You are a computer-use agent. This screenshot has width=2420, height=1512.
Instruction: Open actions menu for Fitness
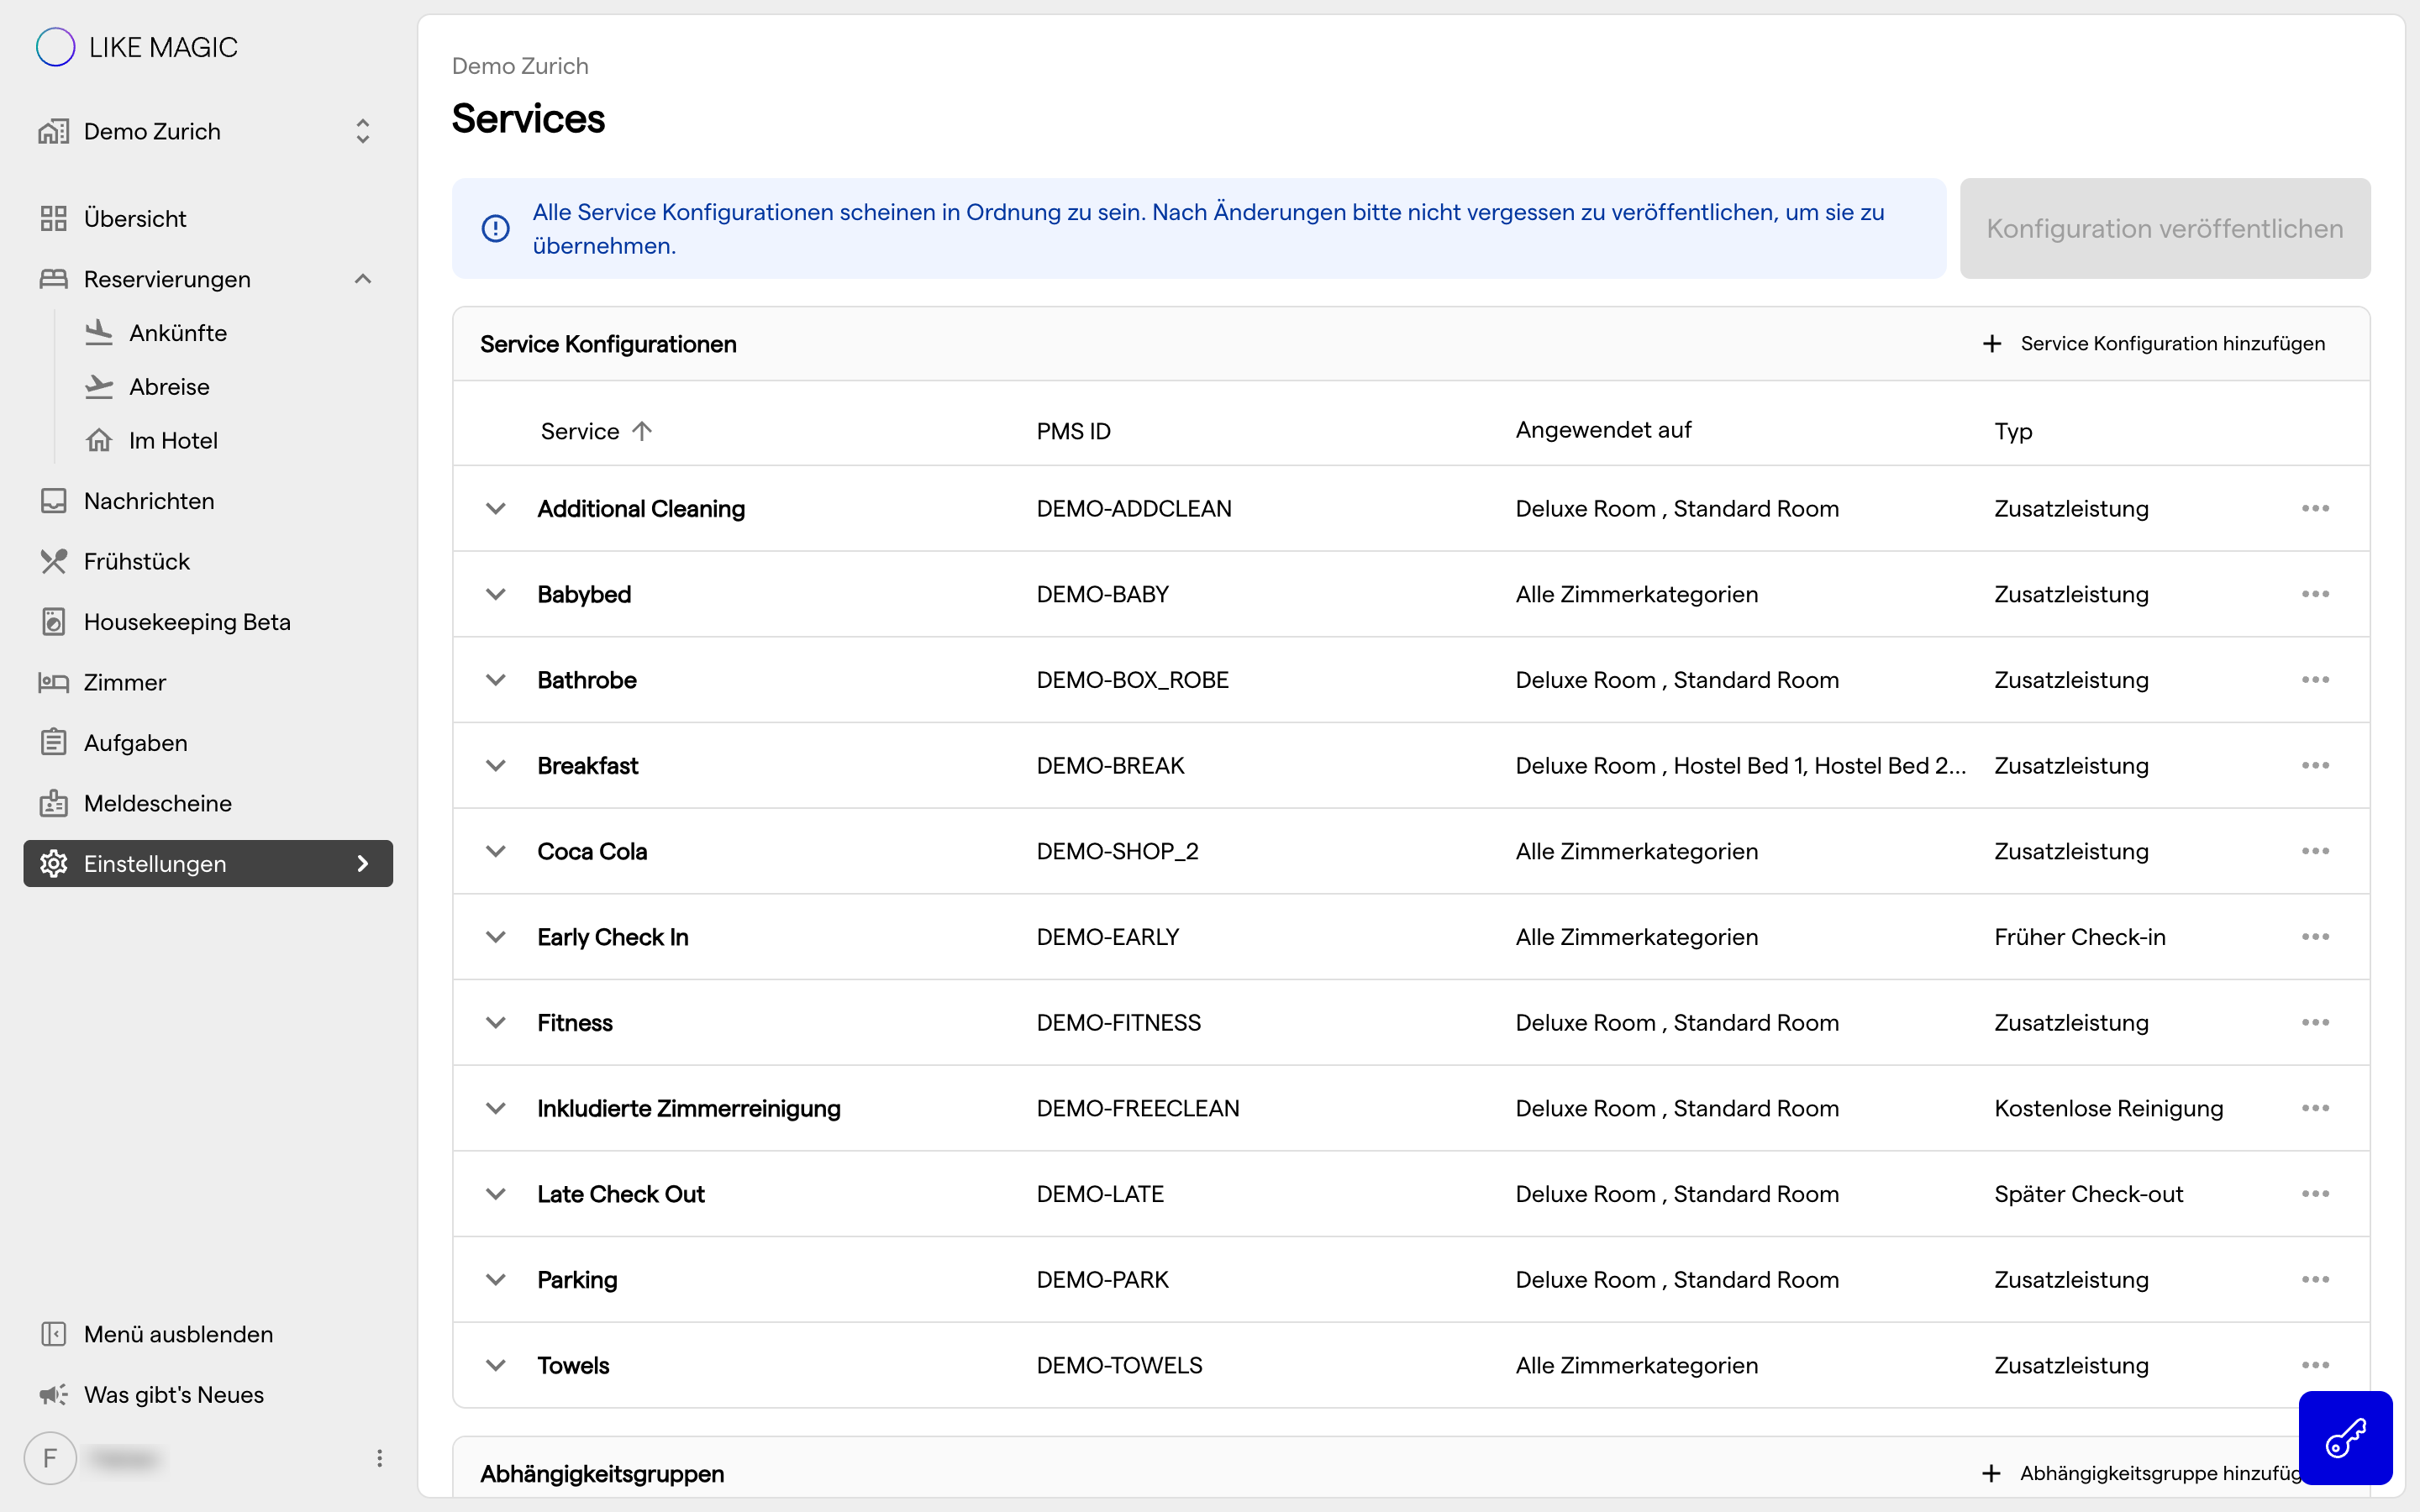pos(2315,1022)
